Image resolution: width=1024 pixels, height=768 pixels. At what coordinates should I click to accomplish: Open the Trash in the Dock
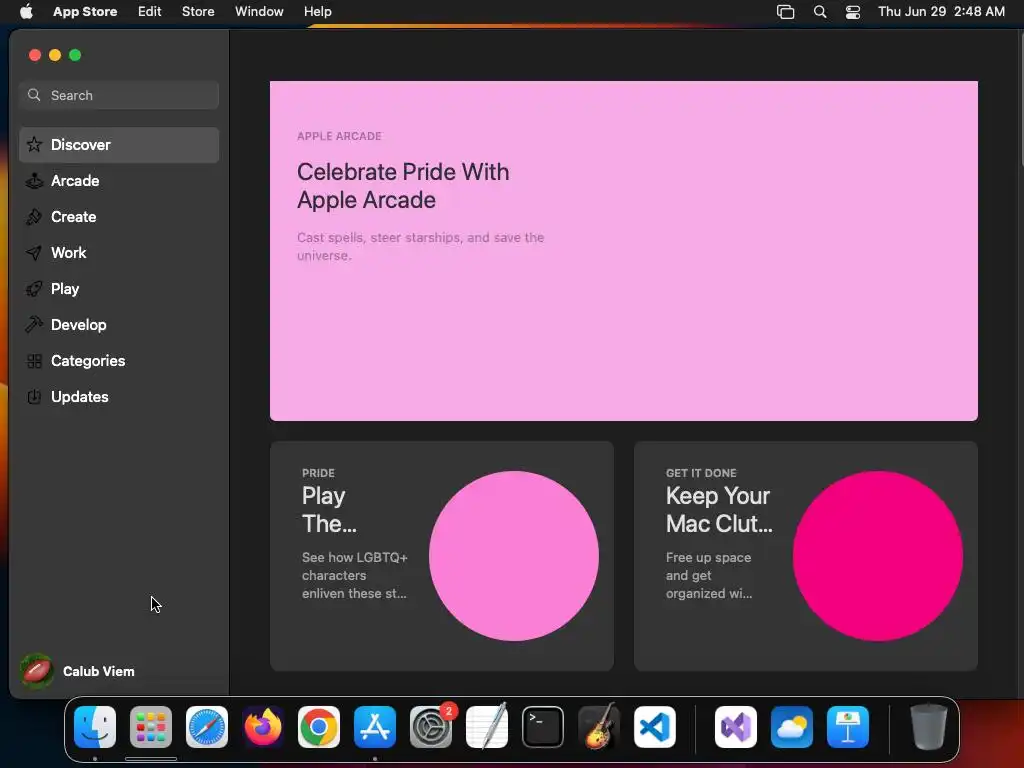929,727
